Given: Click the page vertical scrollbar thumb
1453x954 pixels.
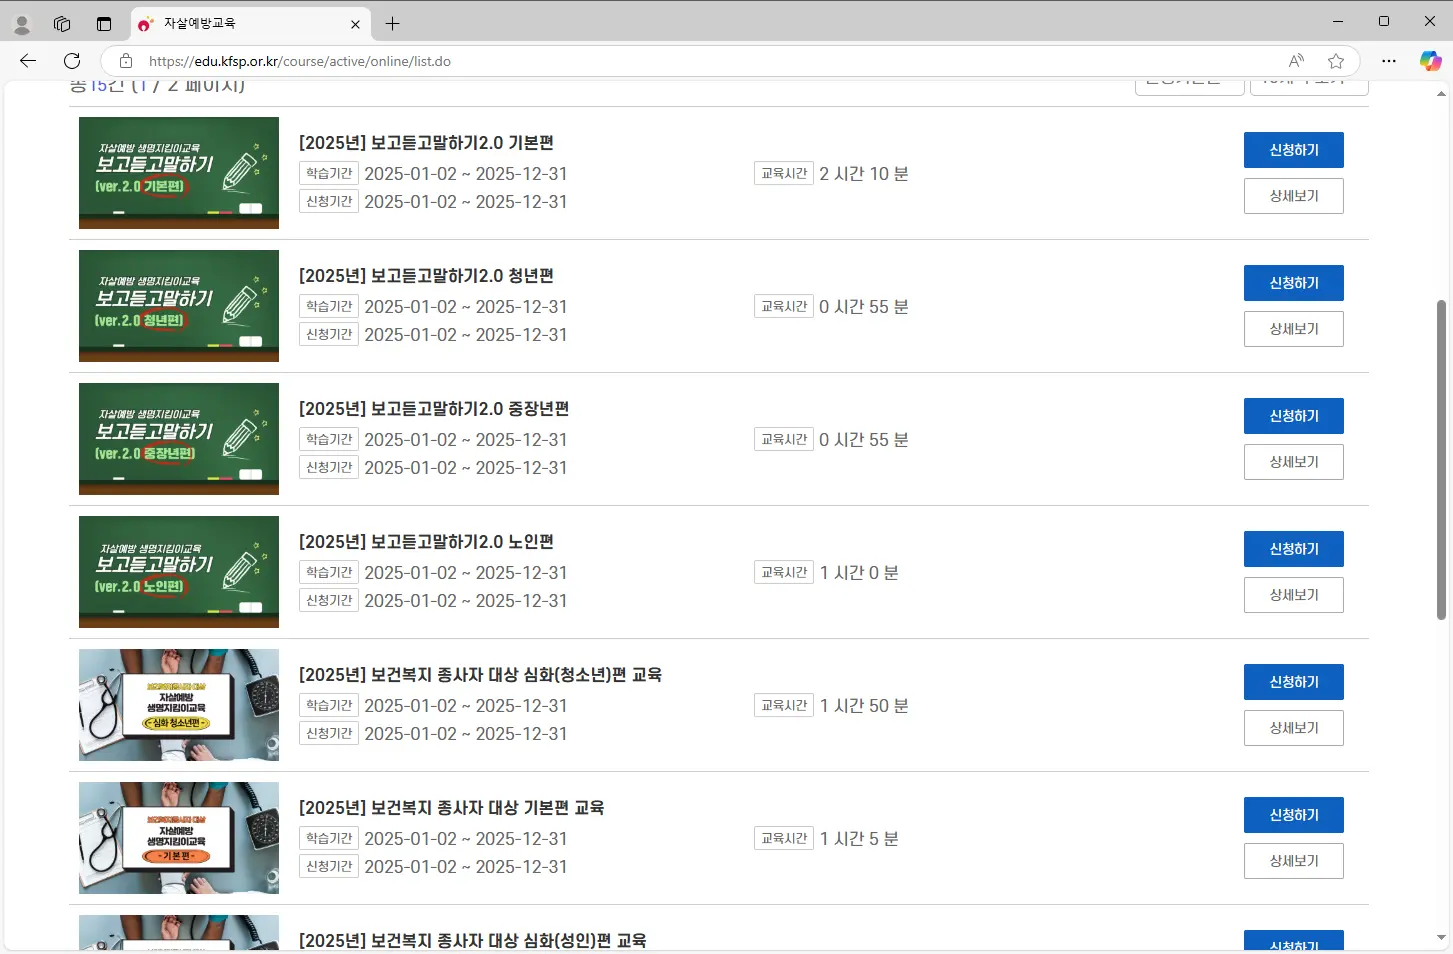Looking at the screenshot, I should [1441, 460].
